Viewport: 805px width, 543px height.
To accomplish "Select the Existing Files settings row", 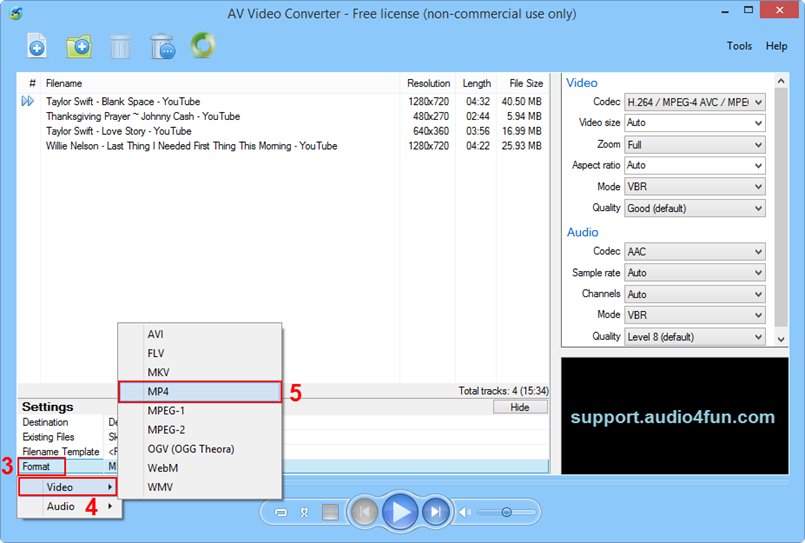I will (283, 437).
